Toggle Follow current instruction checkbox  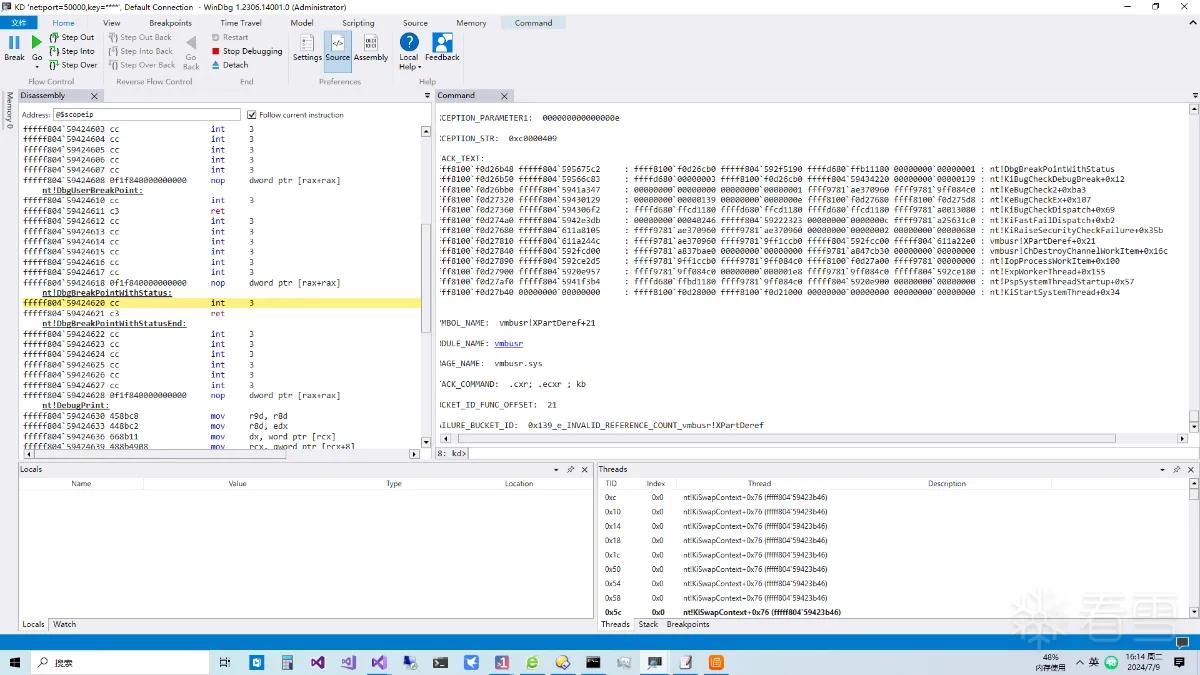click(252, 115)
